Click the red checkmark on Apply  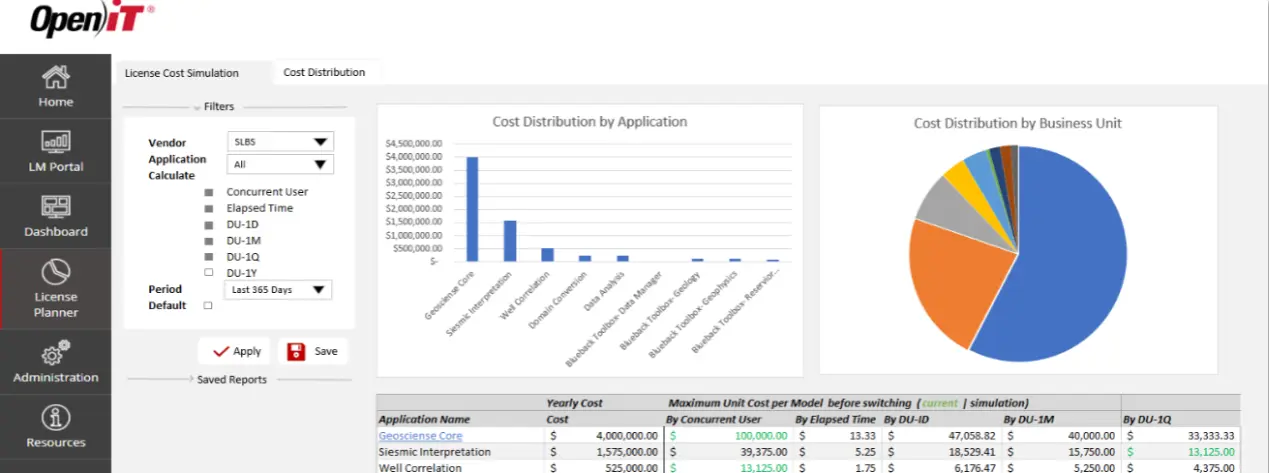(221, 351)
